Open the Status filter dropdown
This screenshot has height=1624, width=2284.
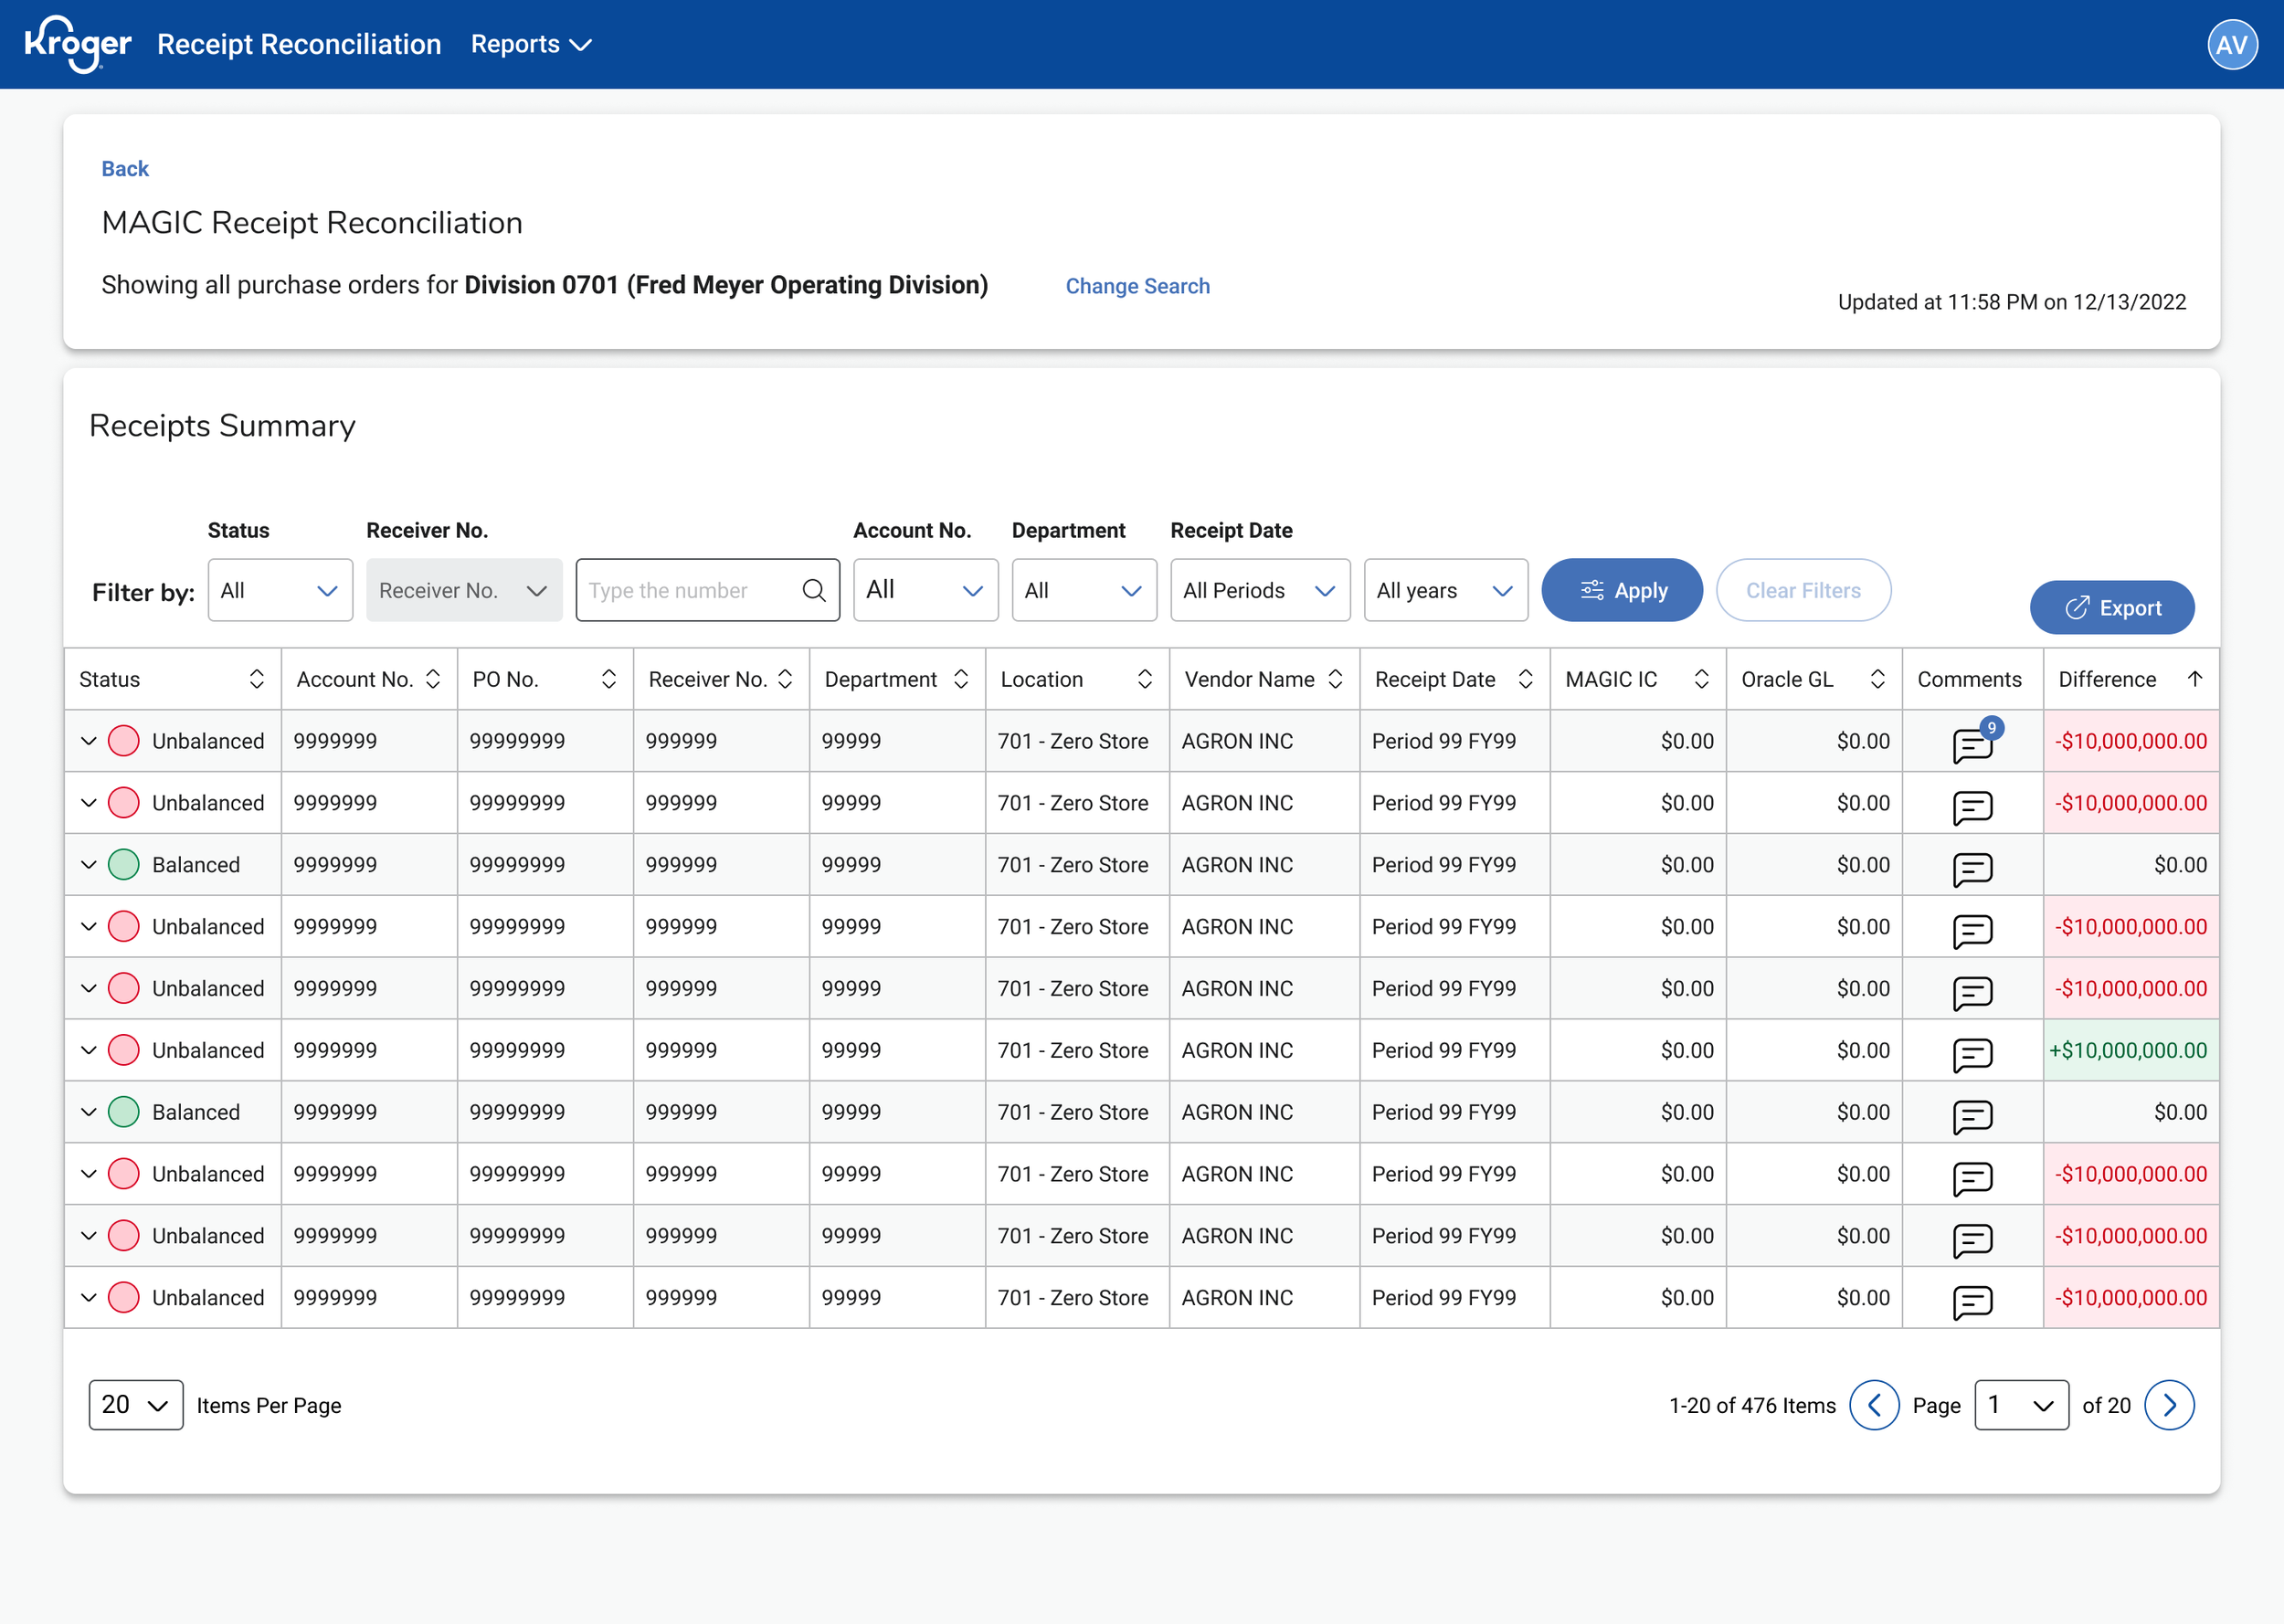(280, 590)
